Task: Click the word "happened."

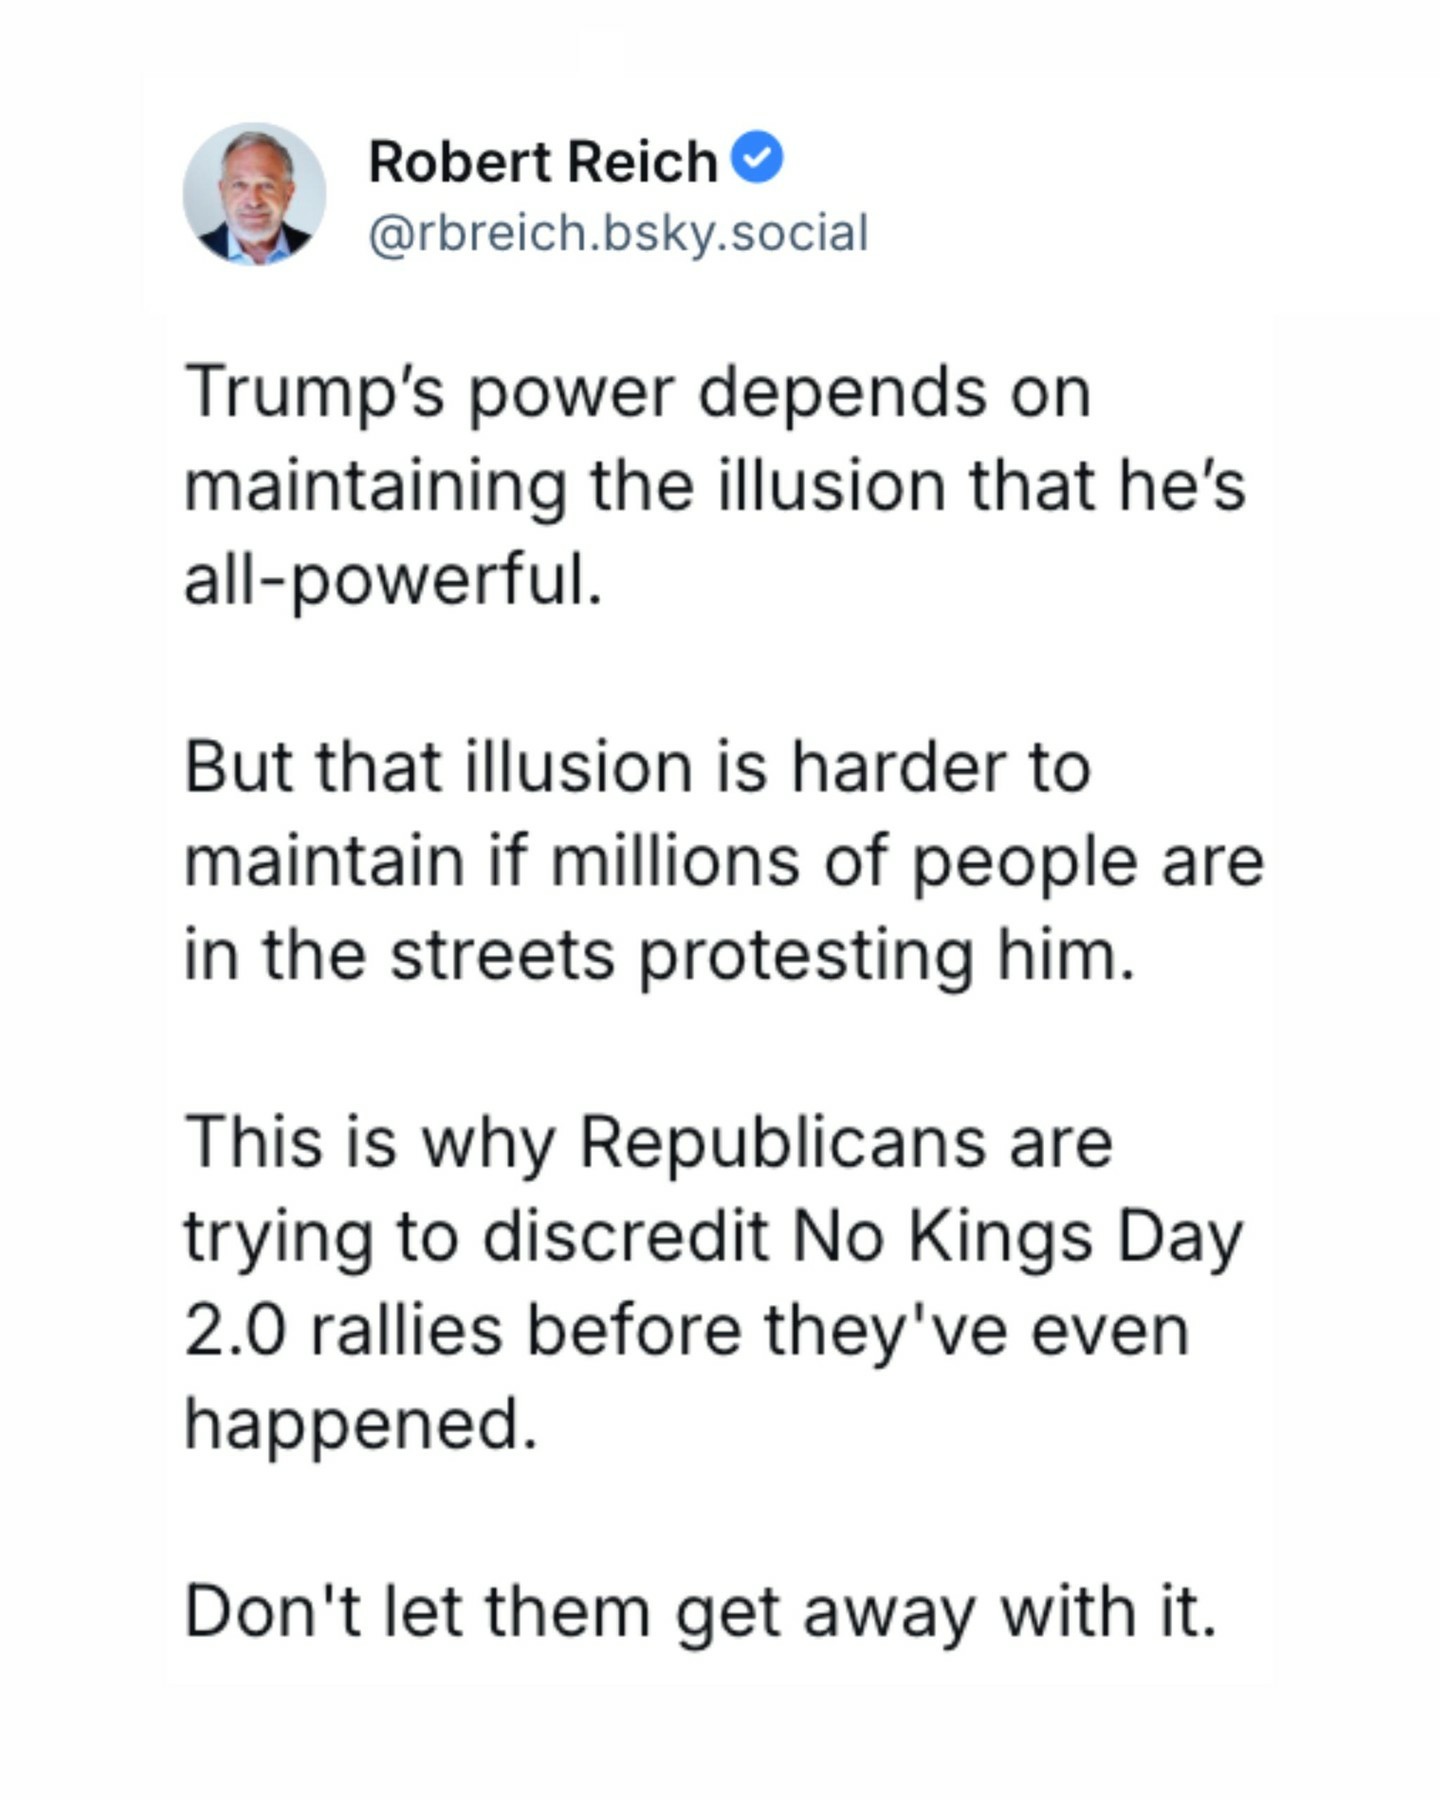Action: (361, 1424)
